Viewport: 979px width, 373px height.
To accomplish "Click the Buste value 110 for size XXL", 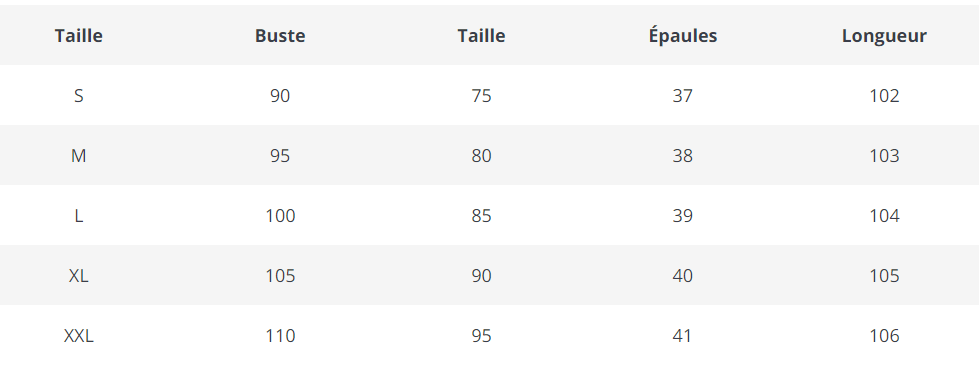I will pyautogui.click(x=280, y=336).
